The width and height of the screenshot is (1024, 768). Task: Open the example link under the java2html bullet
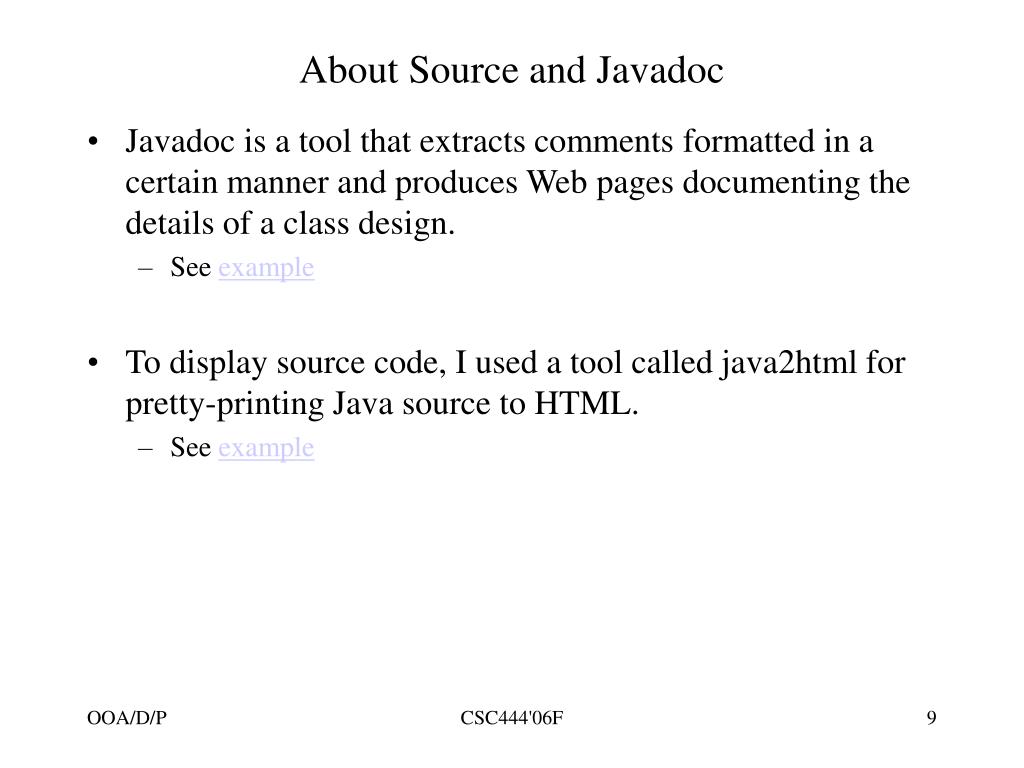pos(266,448)
